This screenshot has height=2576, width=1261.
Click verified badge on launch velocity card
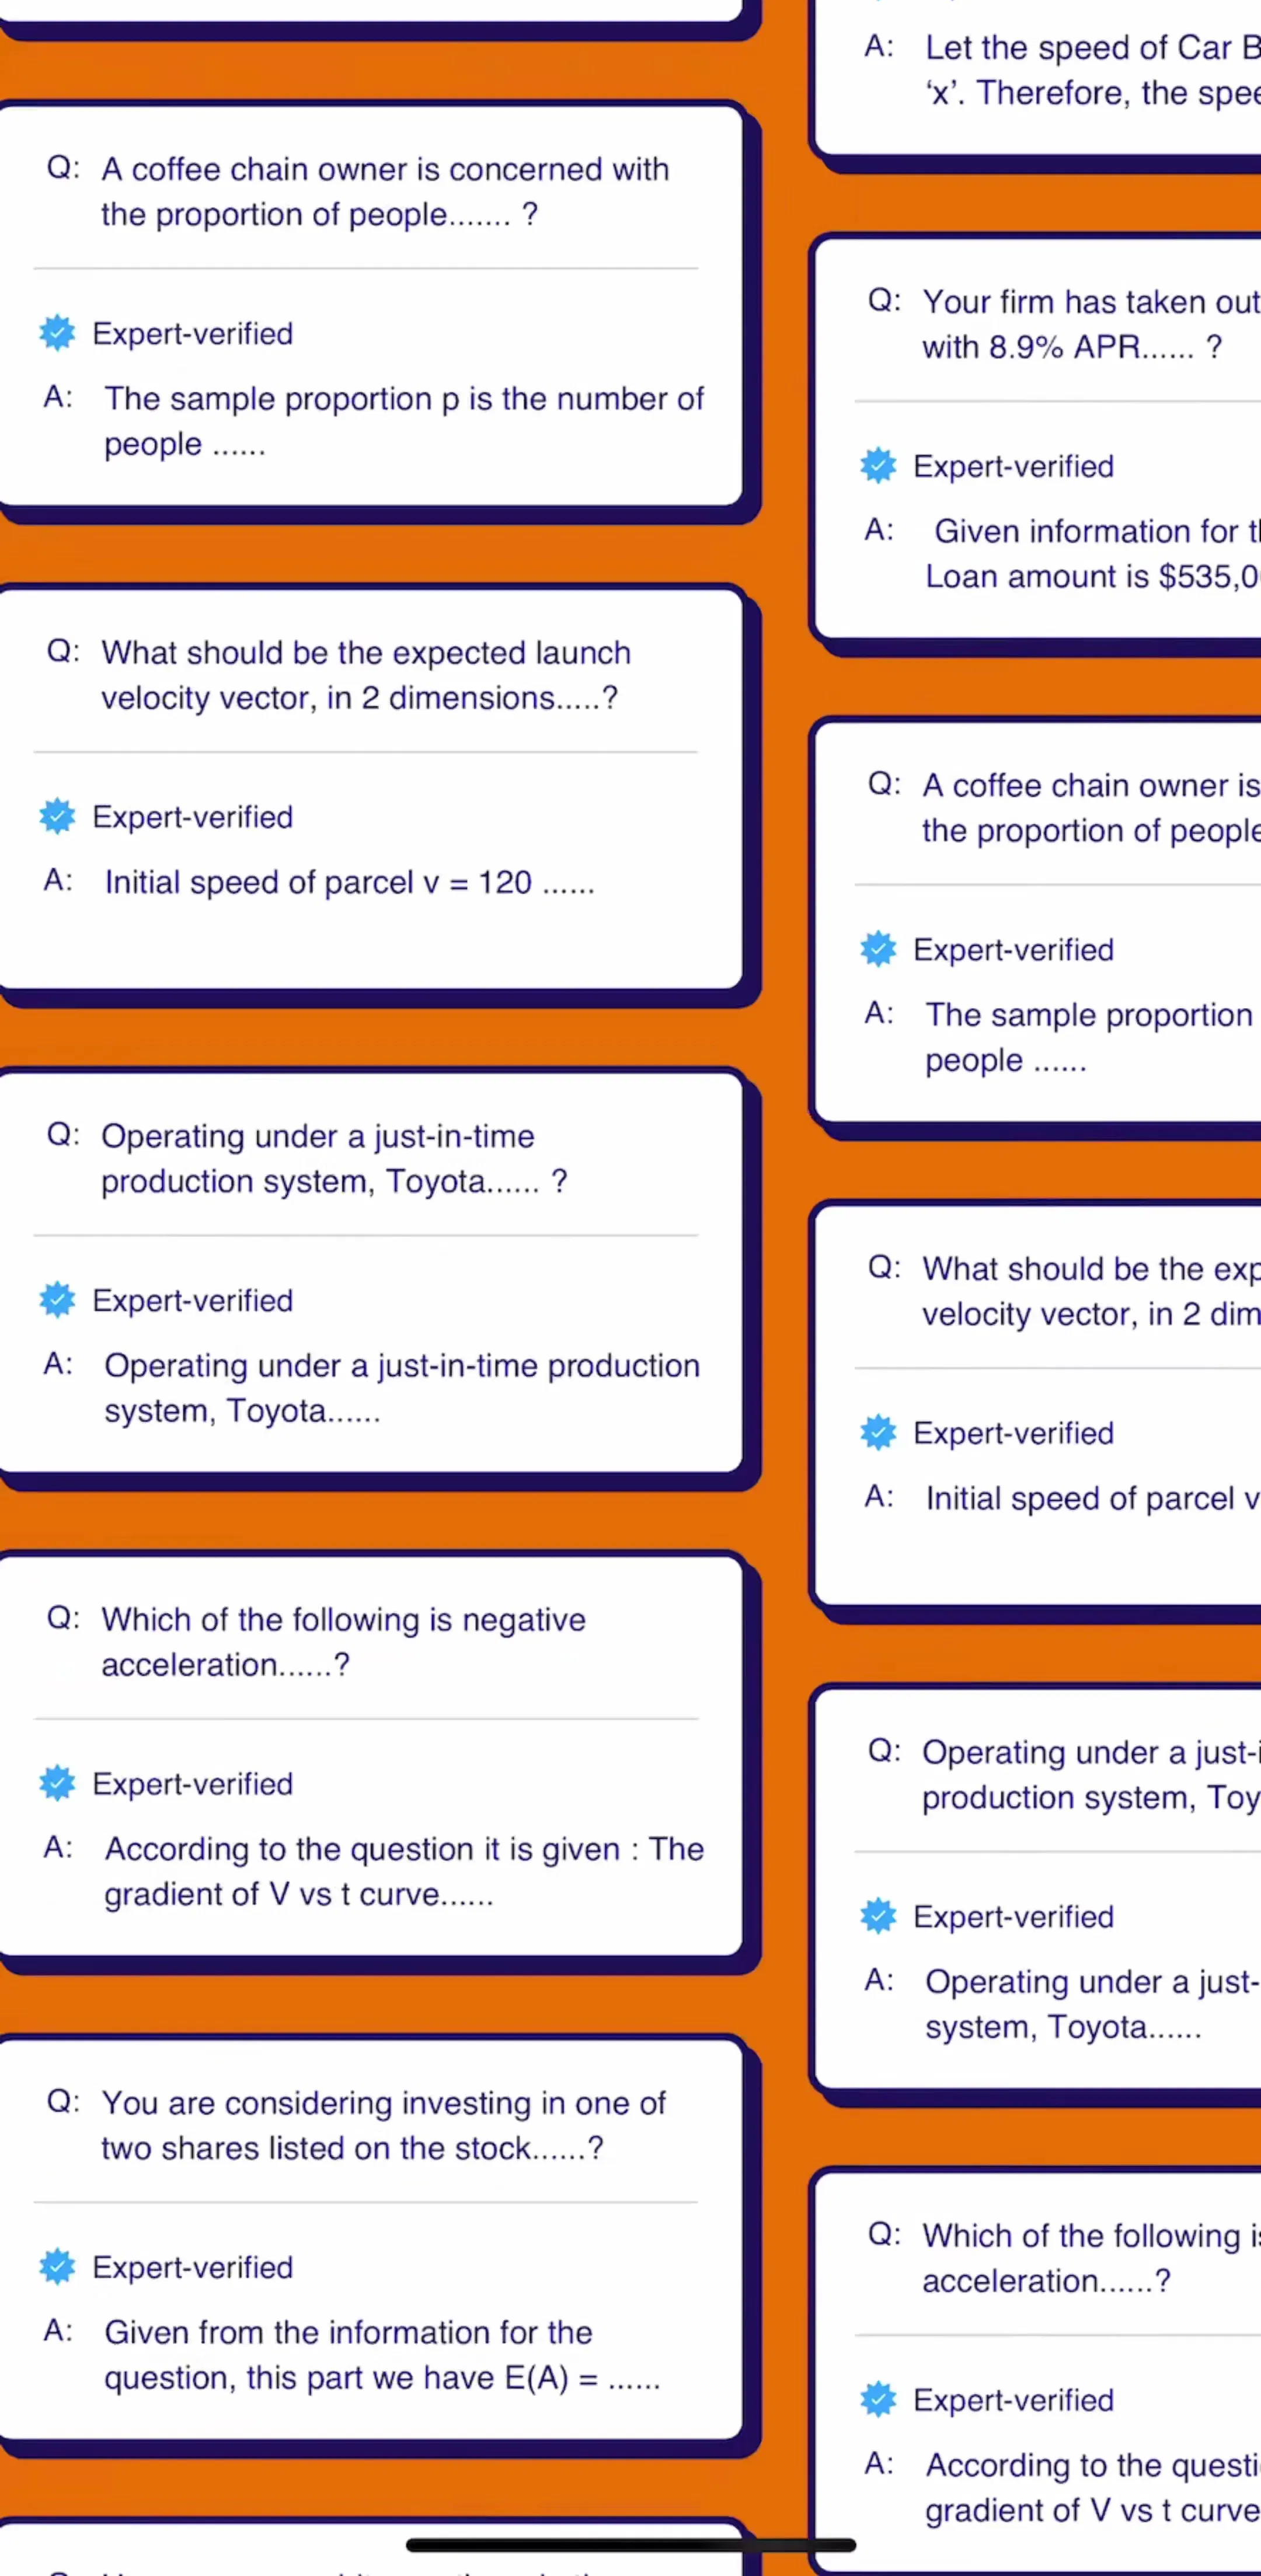click(x=57, y=816)
